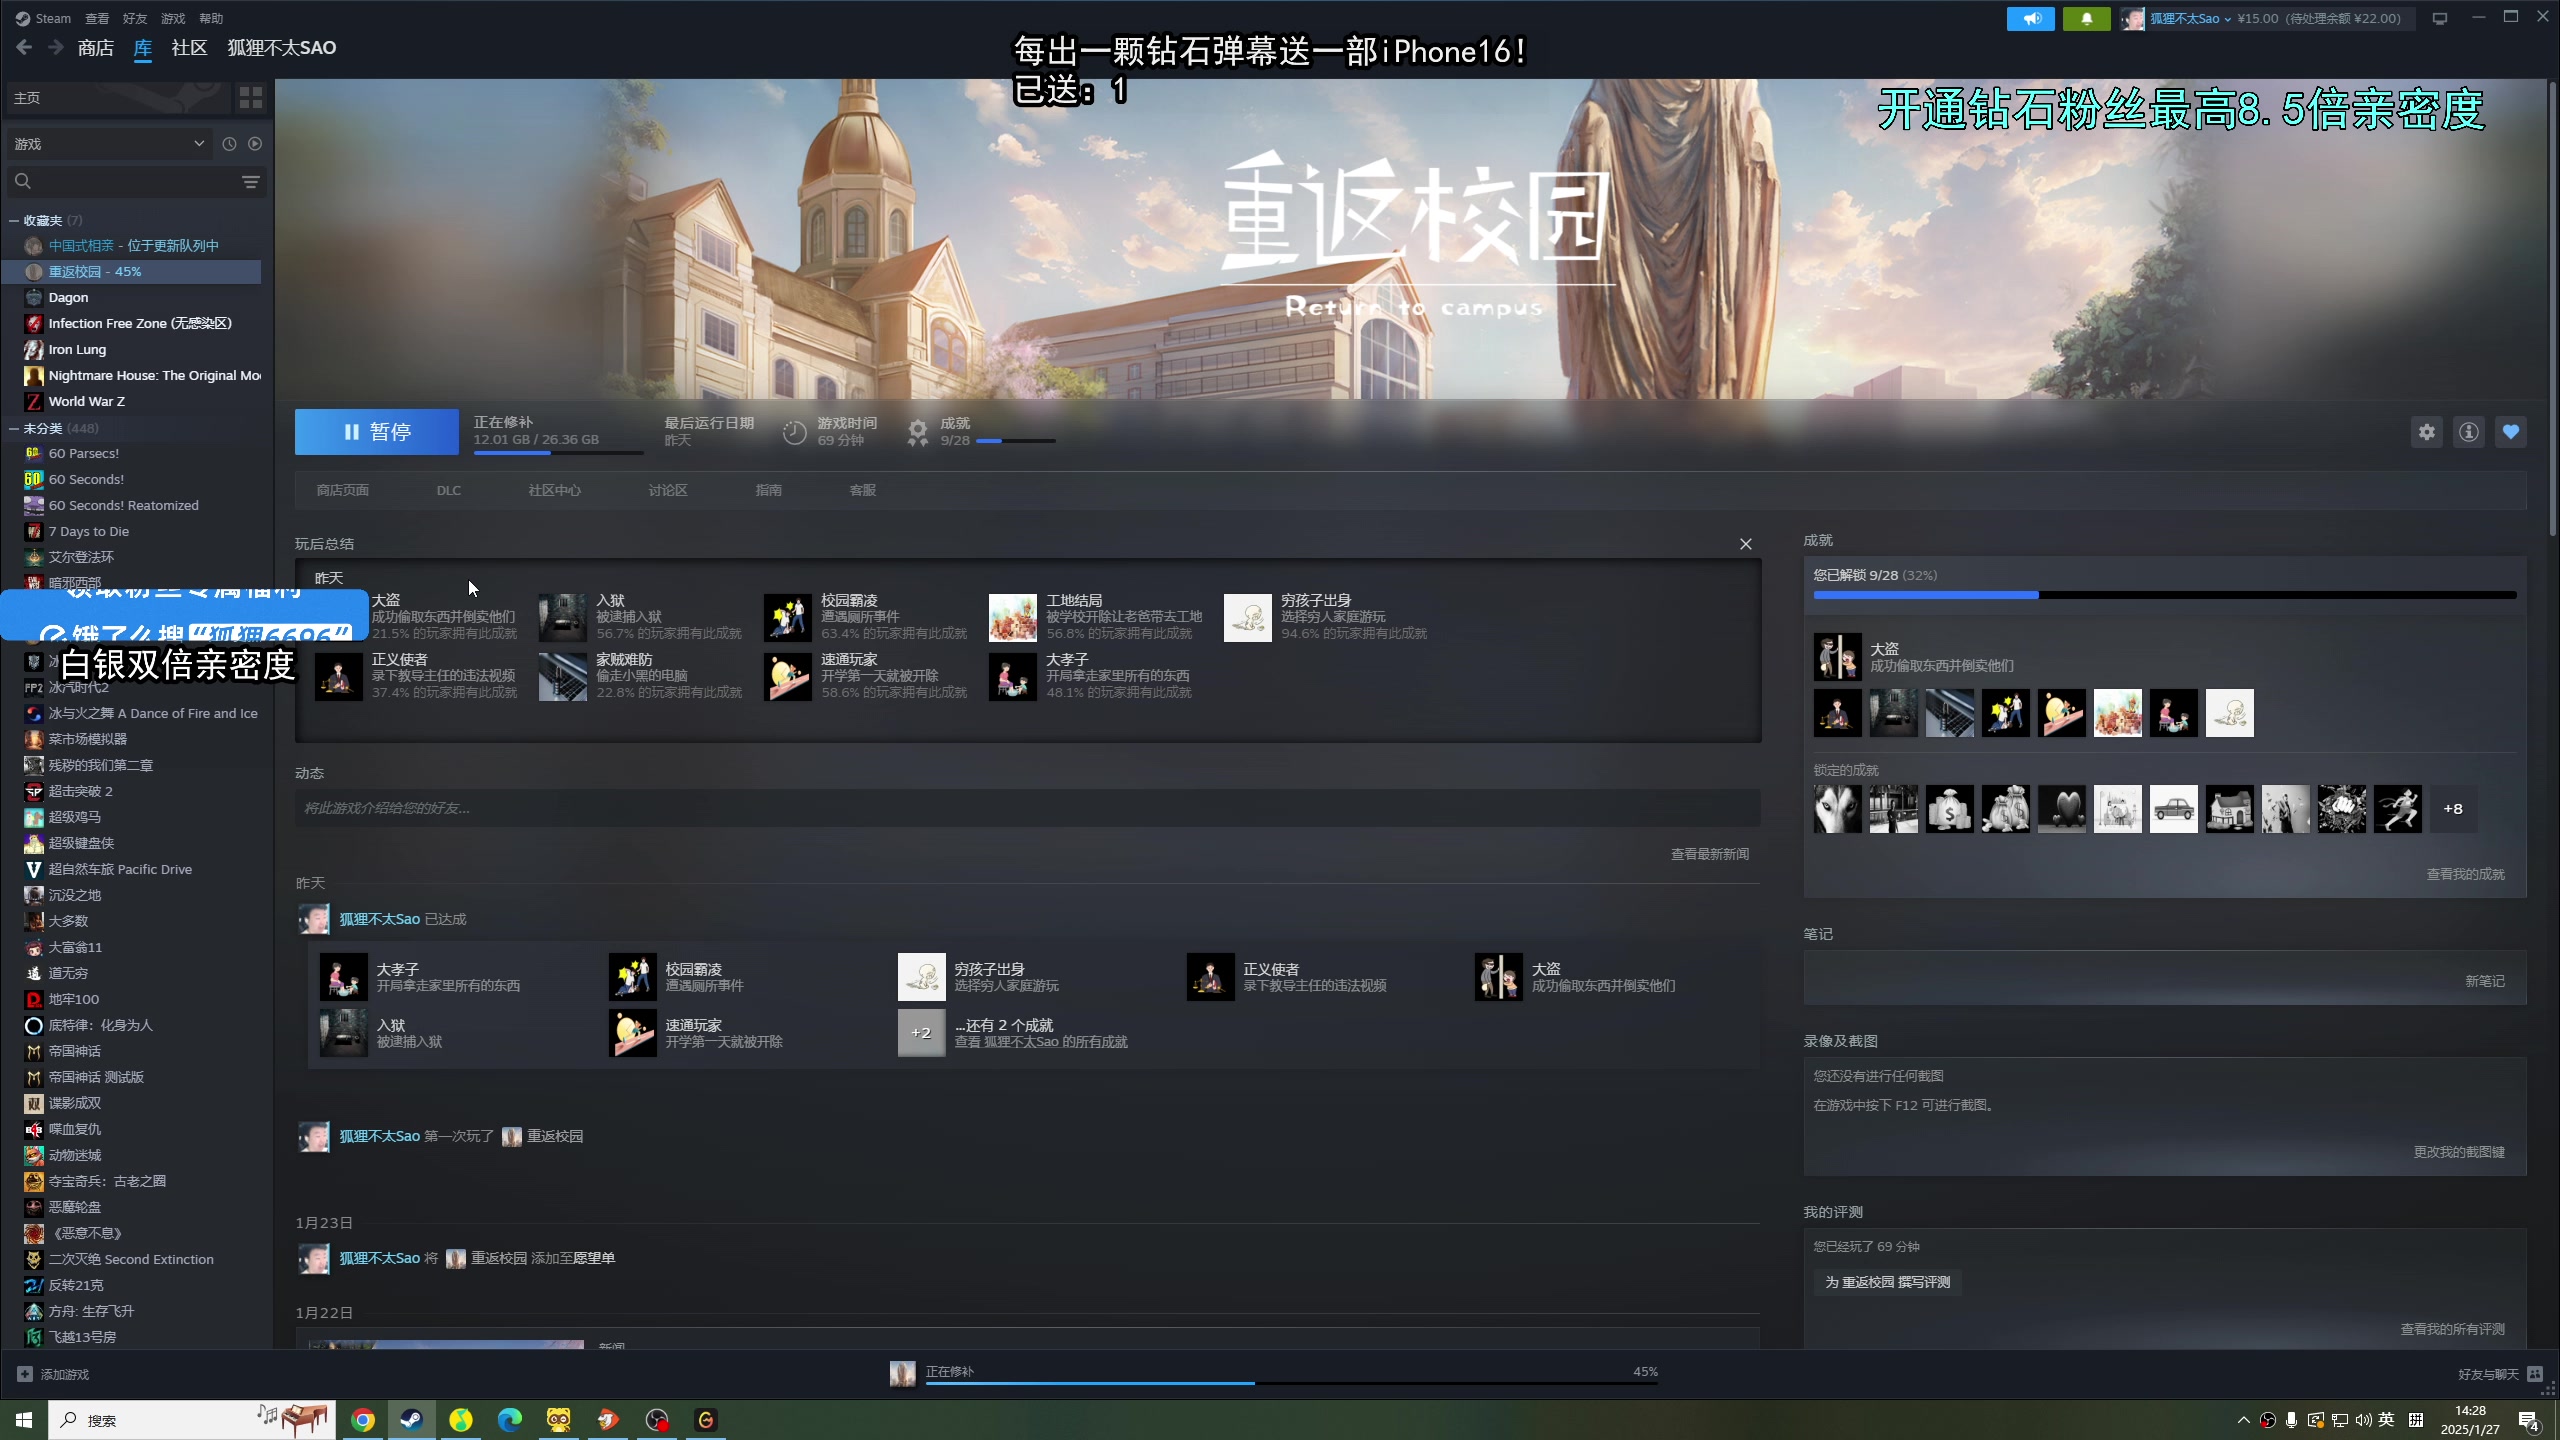Click the locked house achievement icon

(2230, 809)
